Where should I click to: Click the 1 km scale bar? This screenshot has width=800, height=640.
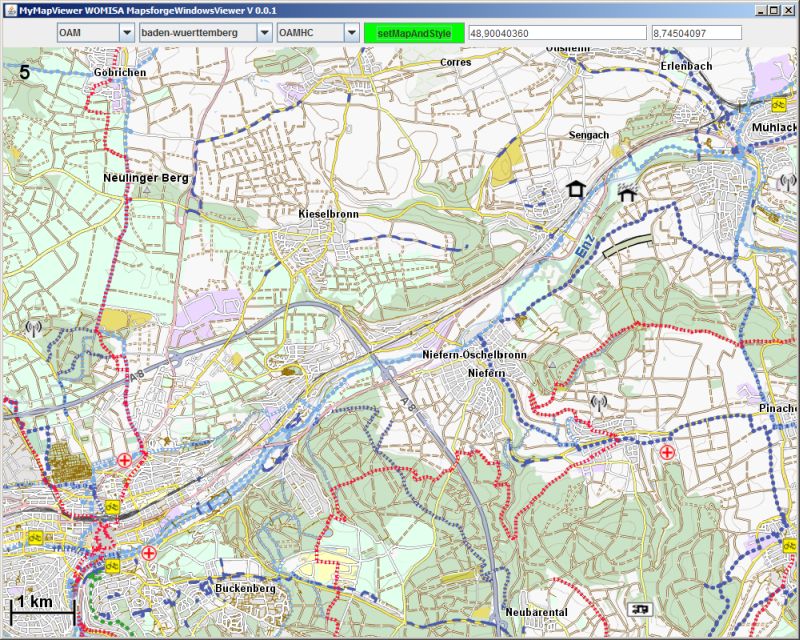pyautogui.click(x=42, y=605)
